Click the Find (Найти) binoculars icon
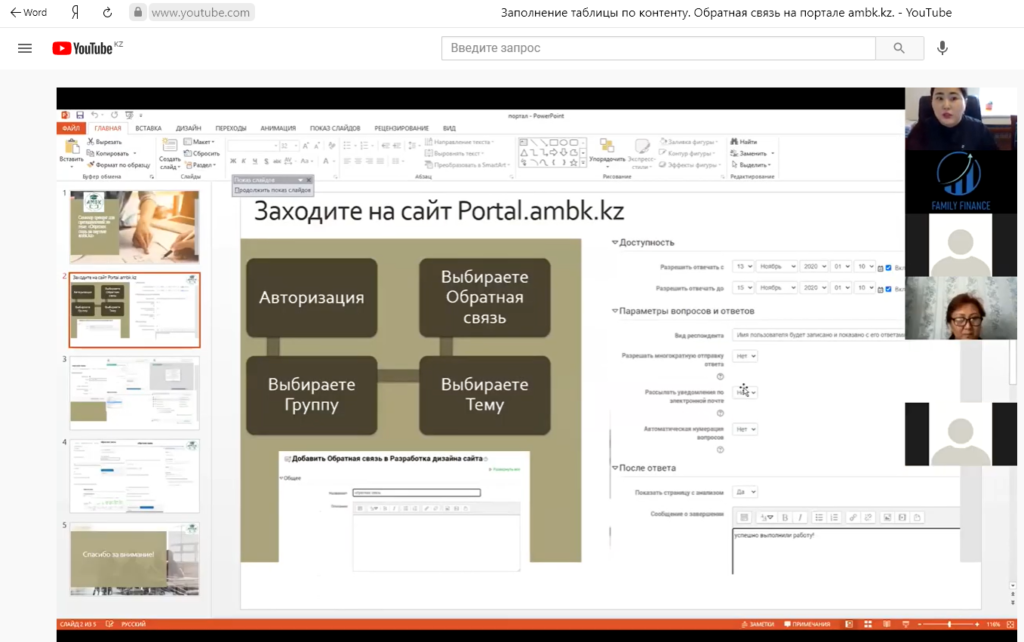The height and width of the screenshot is (642, 1024). point(735,142)
